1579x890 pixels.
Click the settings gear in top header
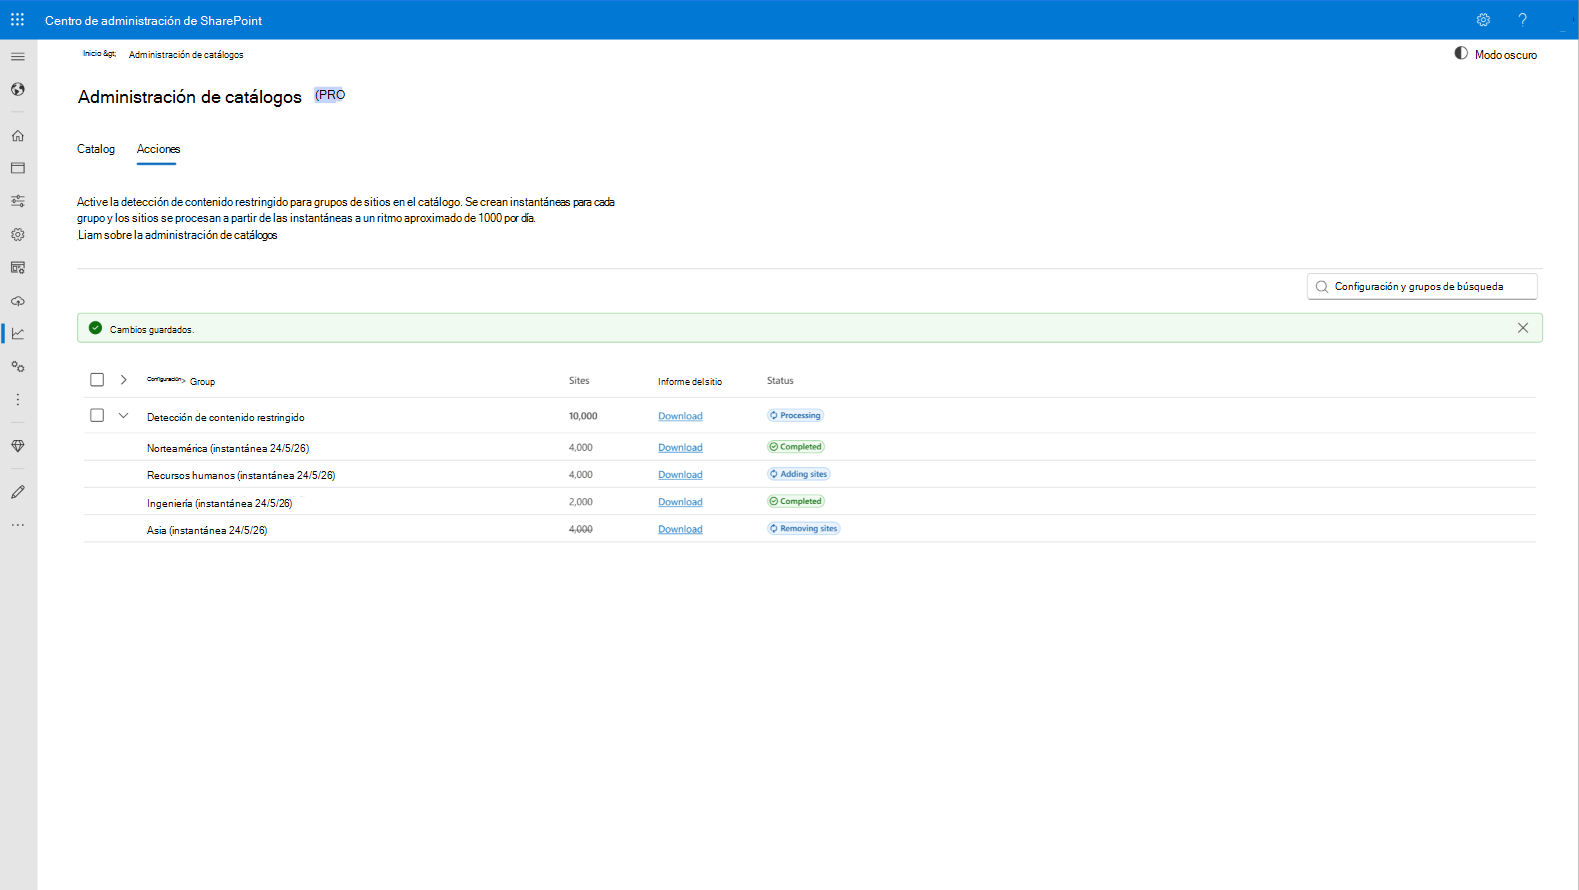[1483, 20]
